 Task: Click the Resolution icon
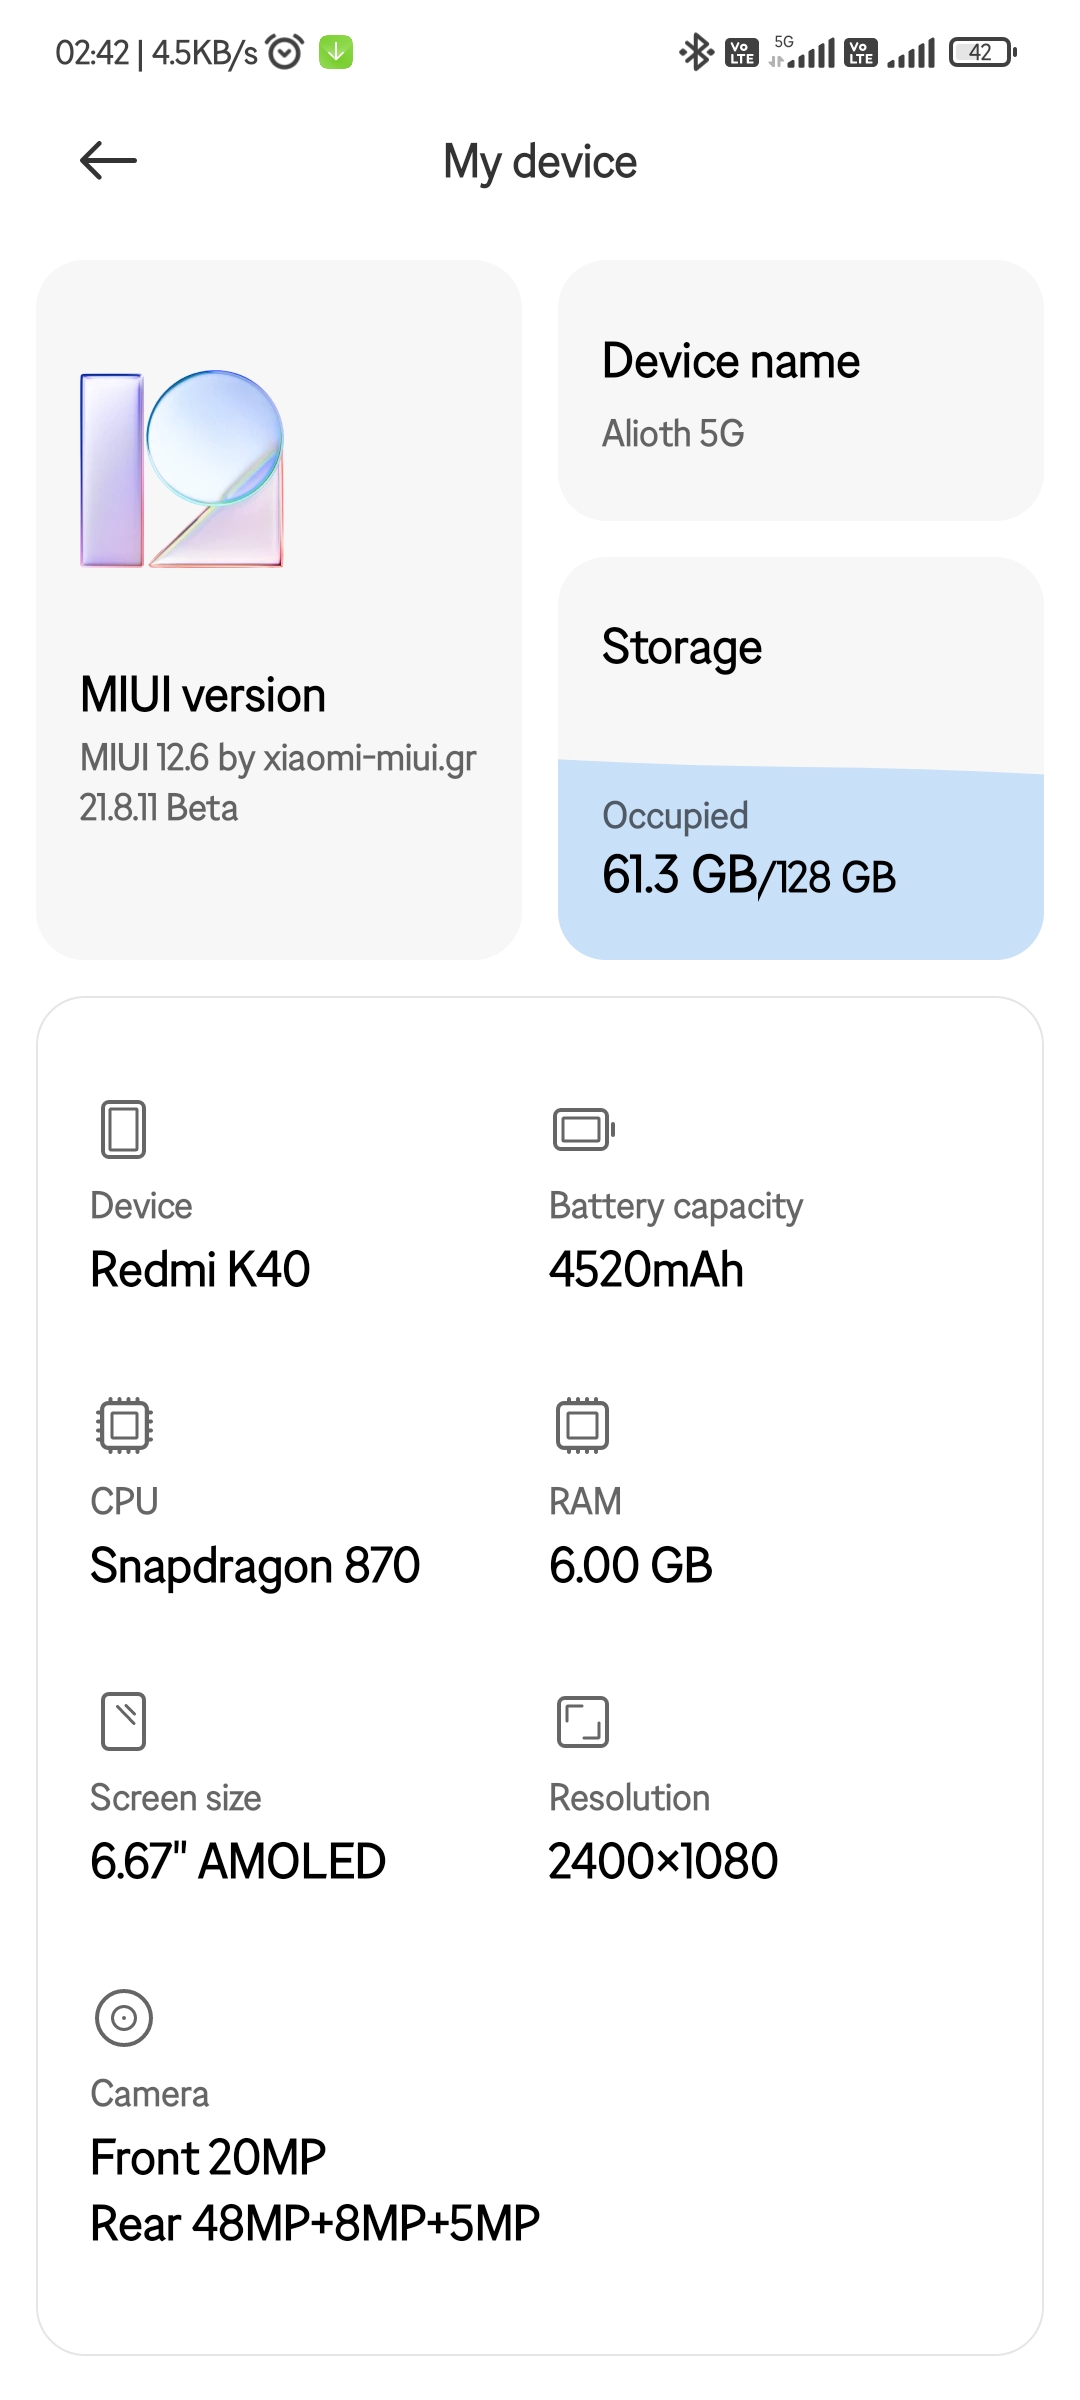tap(582, 1721)
